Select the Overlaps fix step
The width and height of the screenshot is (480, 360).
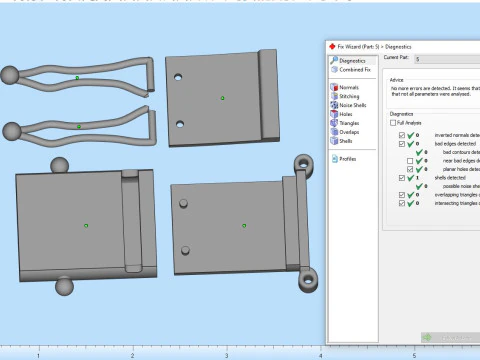coord(345,132)
